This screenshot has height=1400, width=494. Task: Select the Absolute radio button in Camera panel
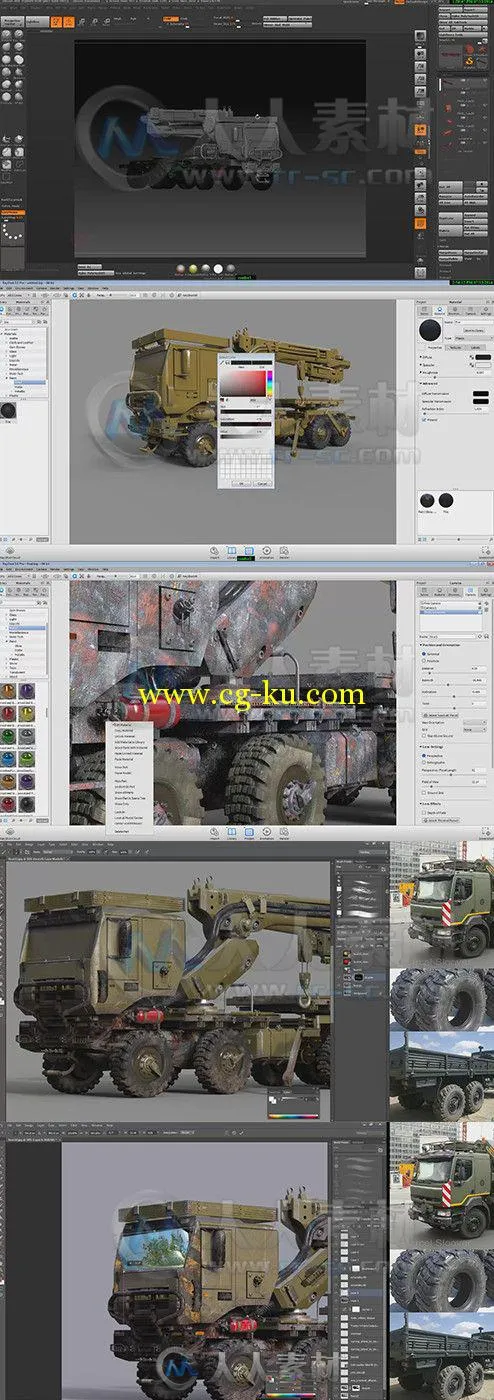tap(424, 661)
